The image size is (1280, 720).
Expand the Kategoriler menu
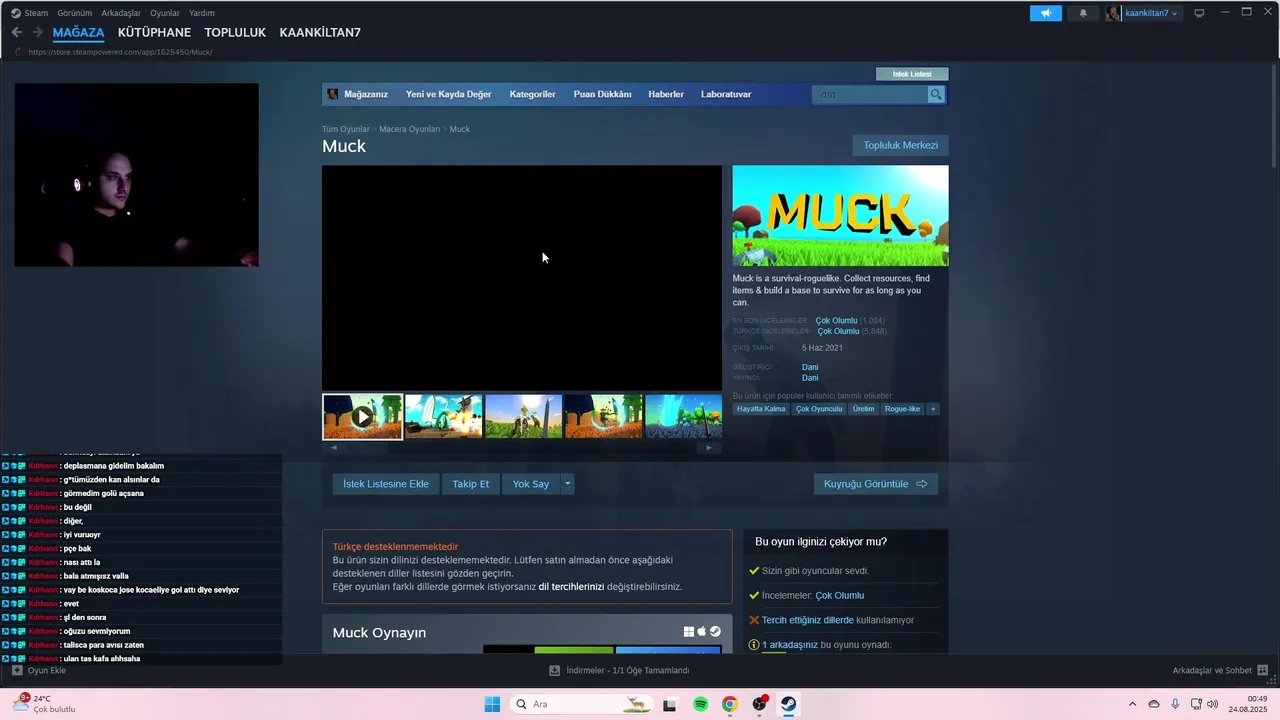coord(532,94)
